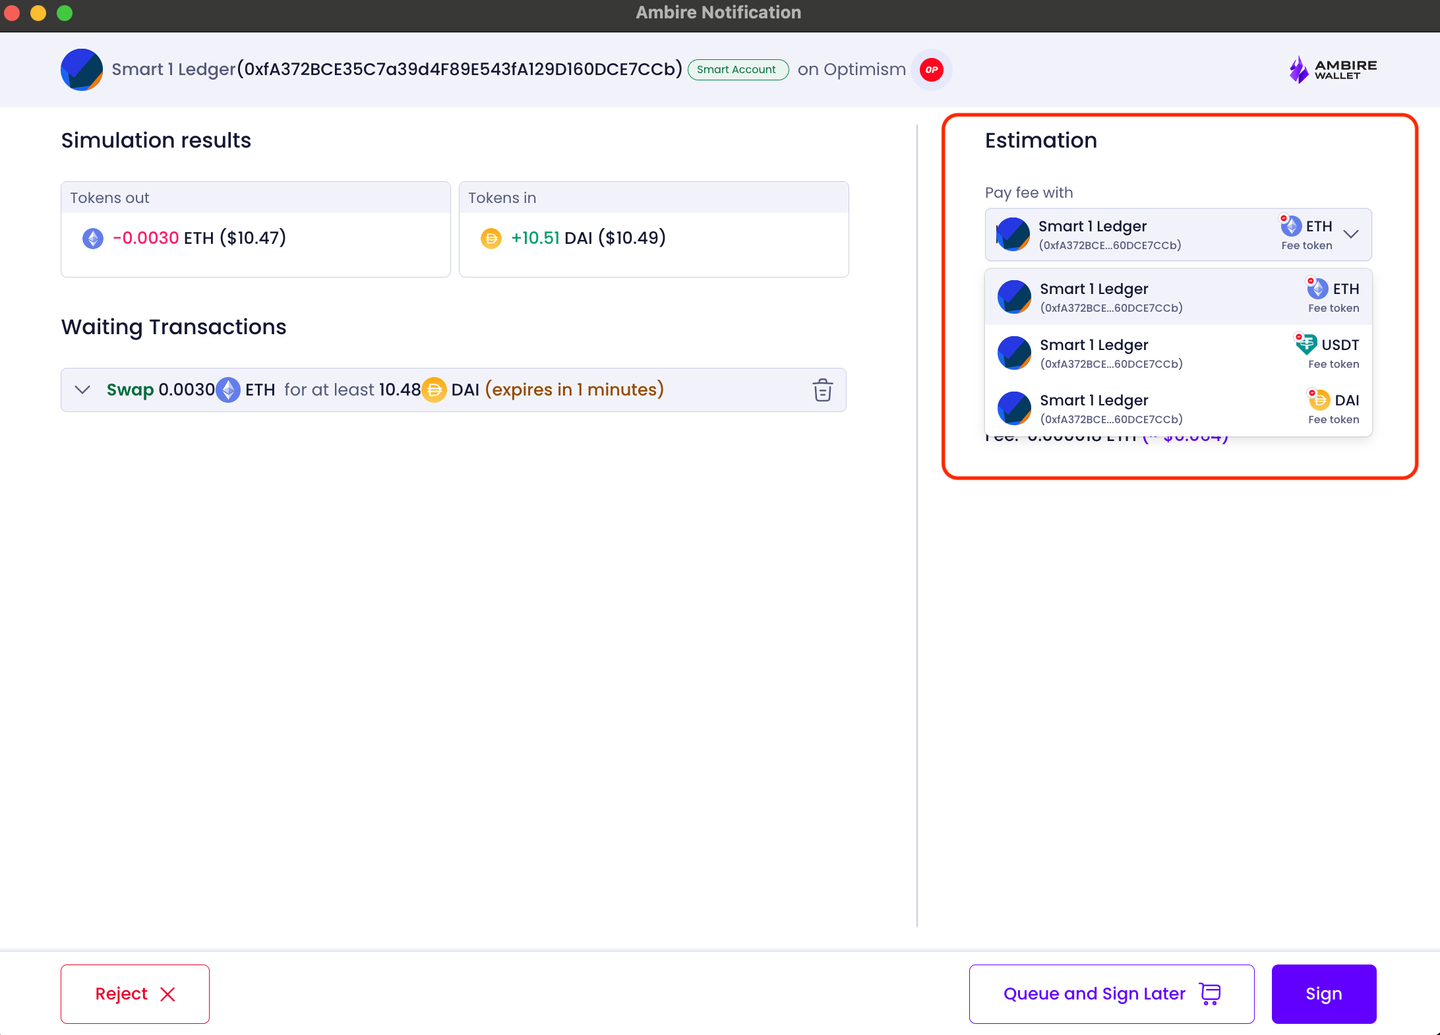
Task: Click the account address in header
Action: tap(460, 69)
